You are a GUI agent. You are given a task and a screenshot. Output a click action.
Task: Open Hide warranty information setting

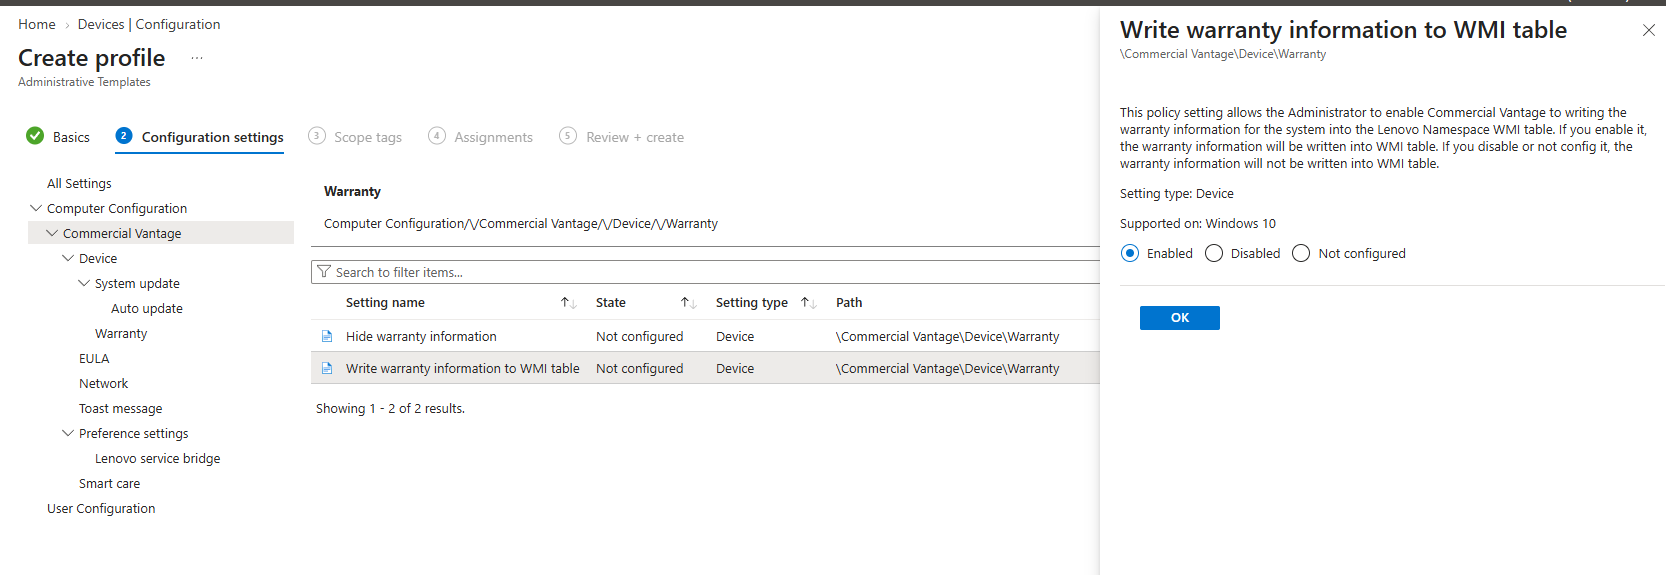[421, 337]
